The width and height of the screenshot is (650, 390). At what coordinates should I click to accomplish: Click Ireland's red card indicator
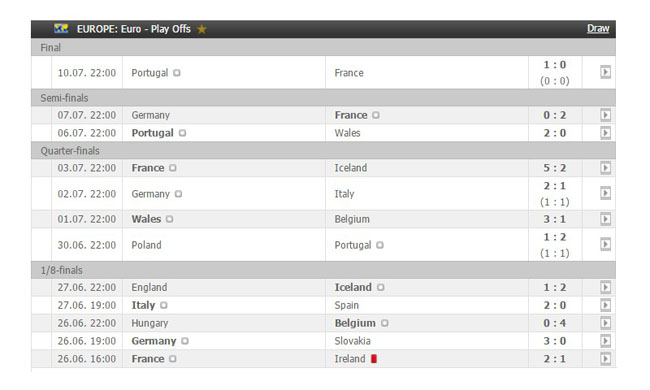(374, 359)
